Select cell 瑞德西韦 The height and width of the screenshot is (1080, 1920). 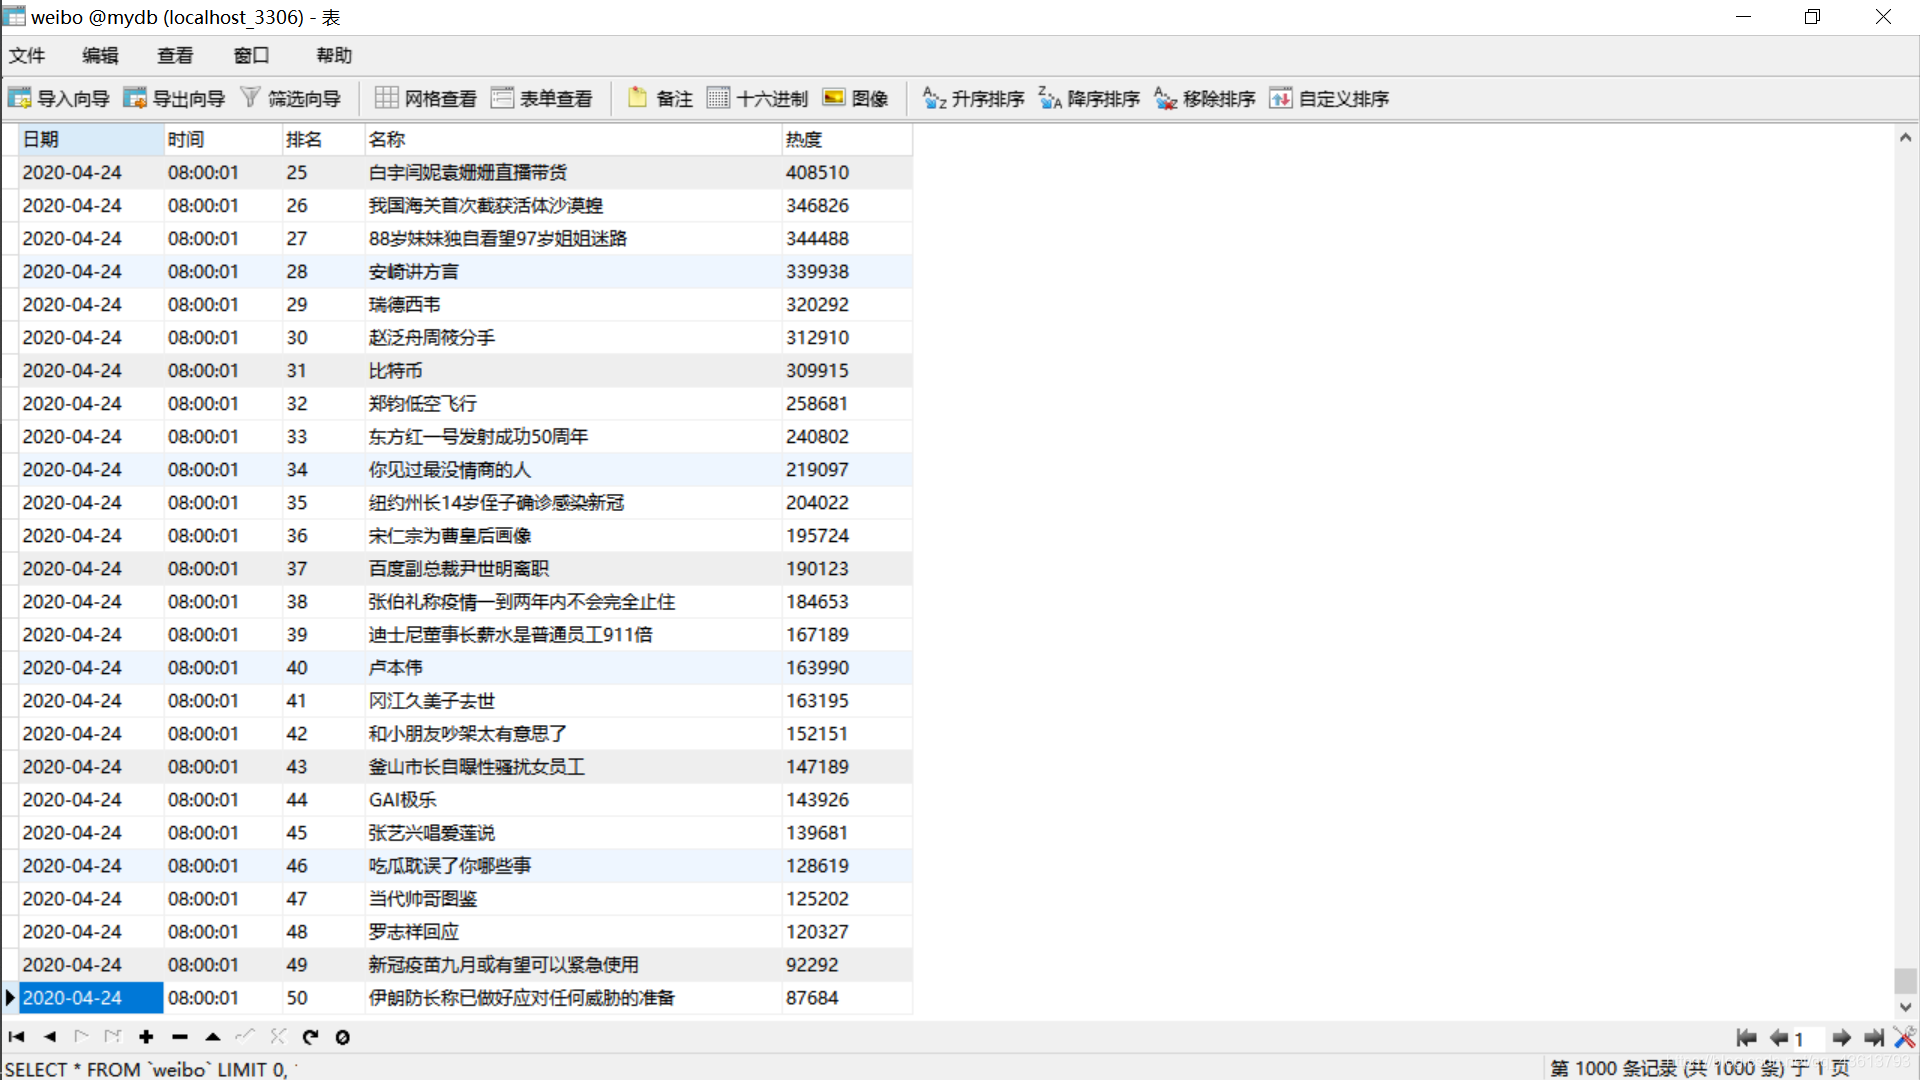coord(573,304)
